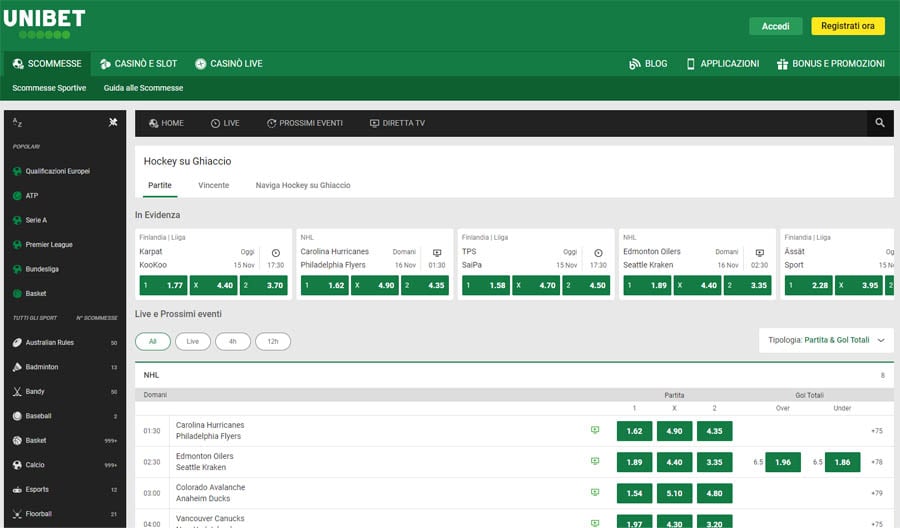
Task: Open Scommesse Sportive submenu link
Action: click(49, 88)
